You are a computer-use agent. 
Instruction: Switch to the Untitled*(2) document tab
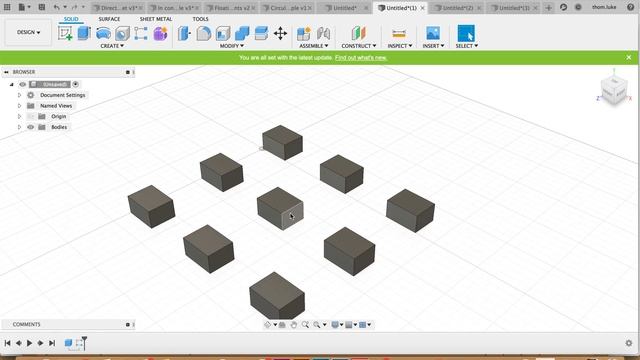tap(457, 8)
